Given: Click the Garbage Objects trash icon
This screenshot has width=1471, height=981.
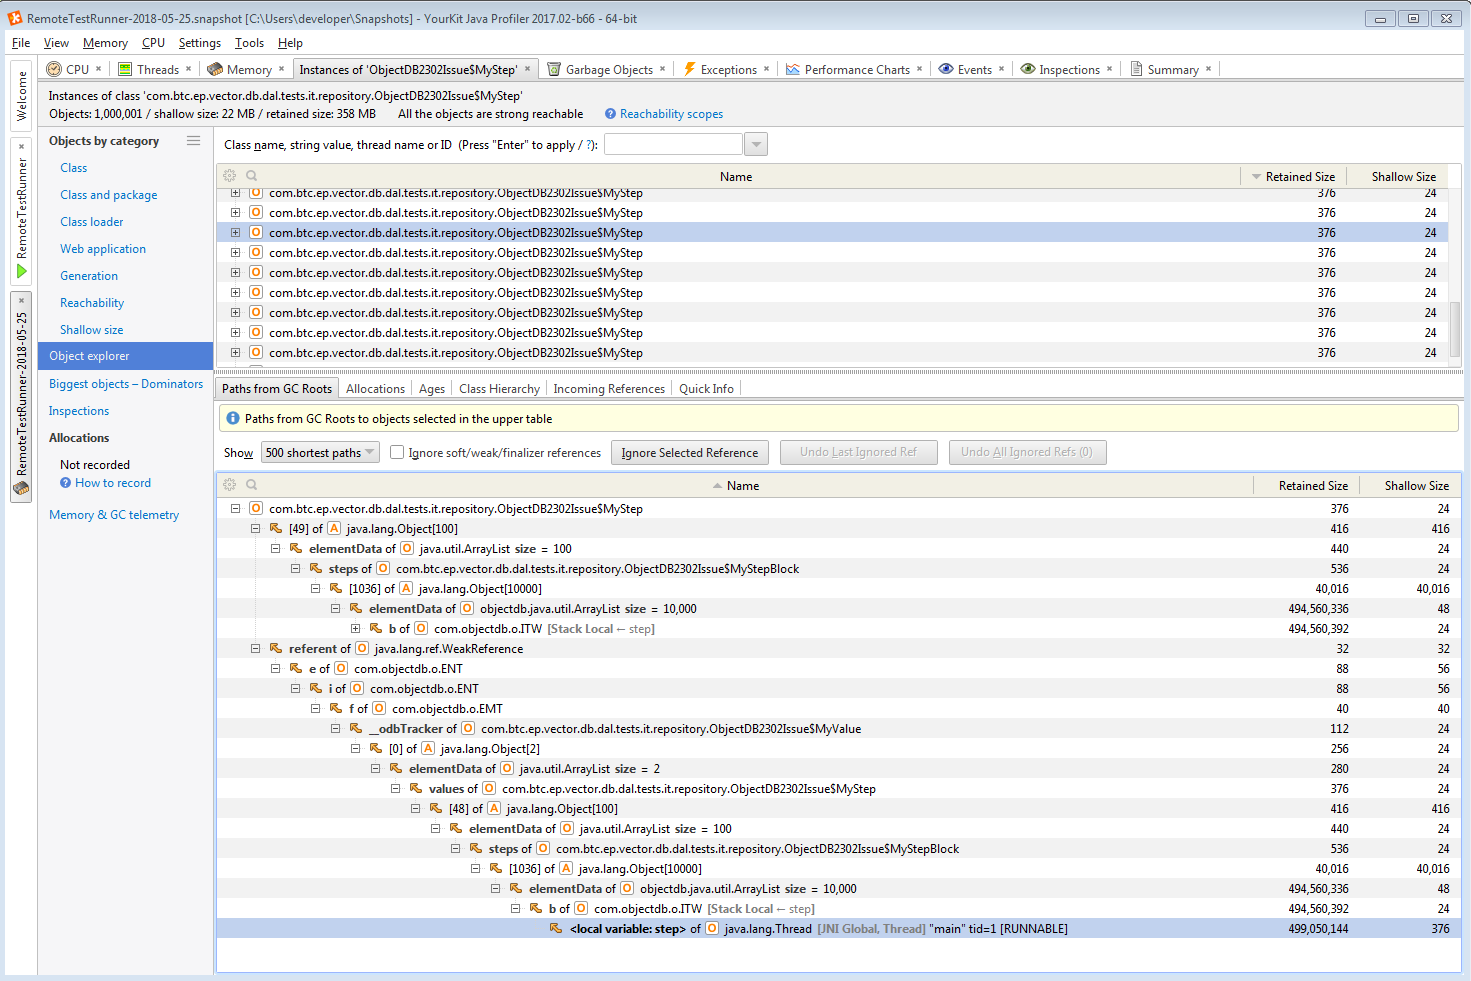Looking at the screenshot, I should click(x=554, y=69).
